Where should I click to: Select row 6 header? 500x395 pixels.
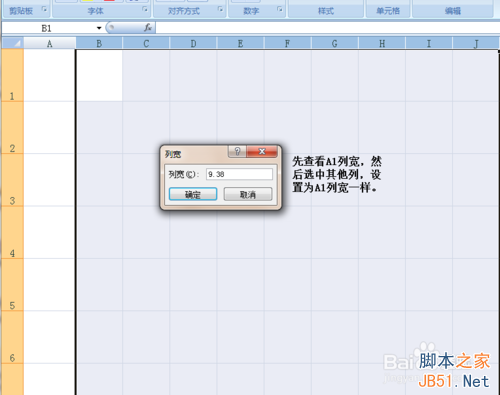pyautogui.click(x=12, y=337)
